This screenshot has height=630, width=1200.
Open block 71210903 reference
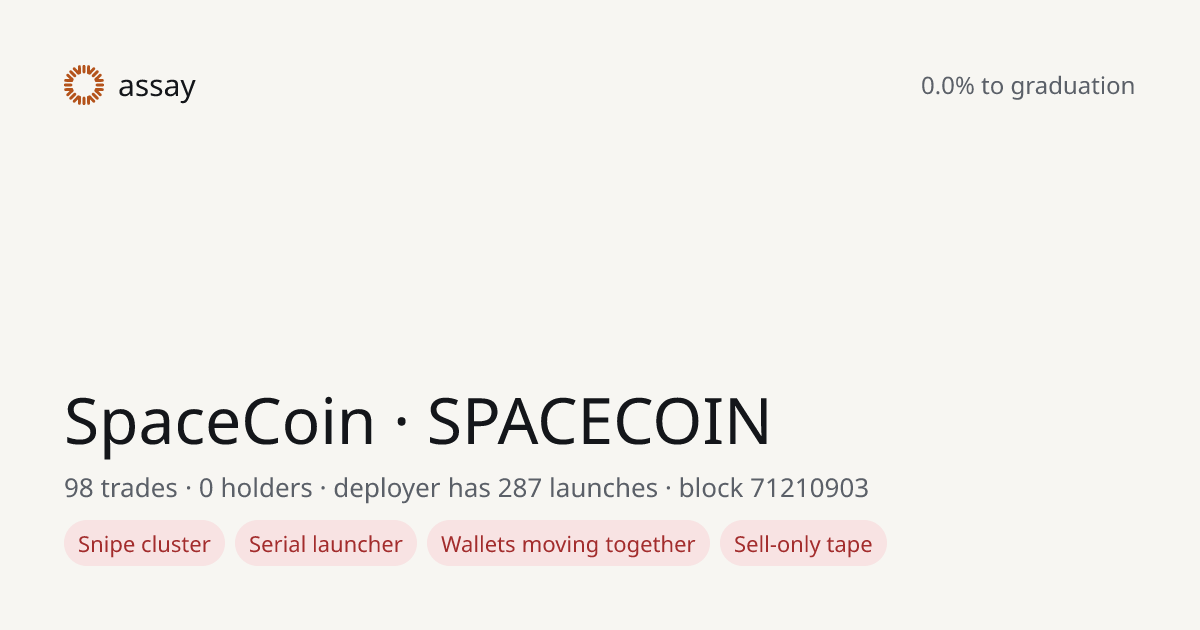pos(774,488)
